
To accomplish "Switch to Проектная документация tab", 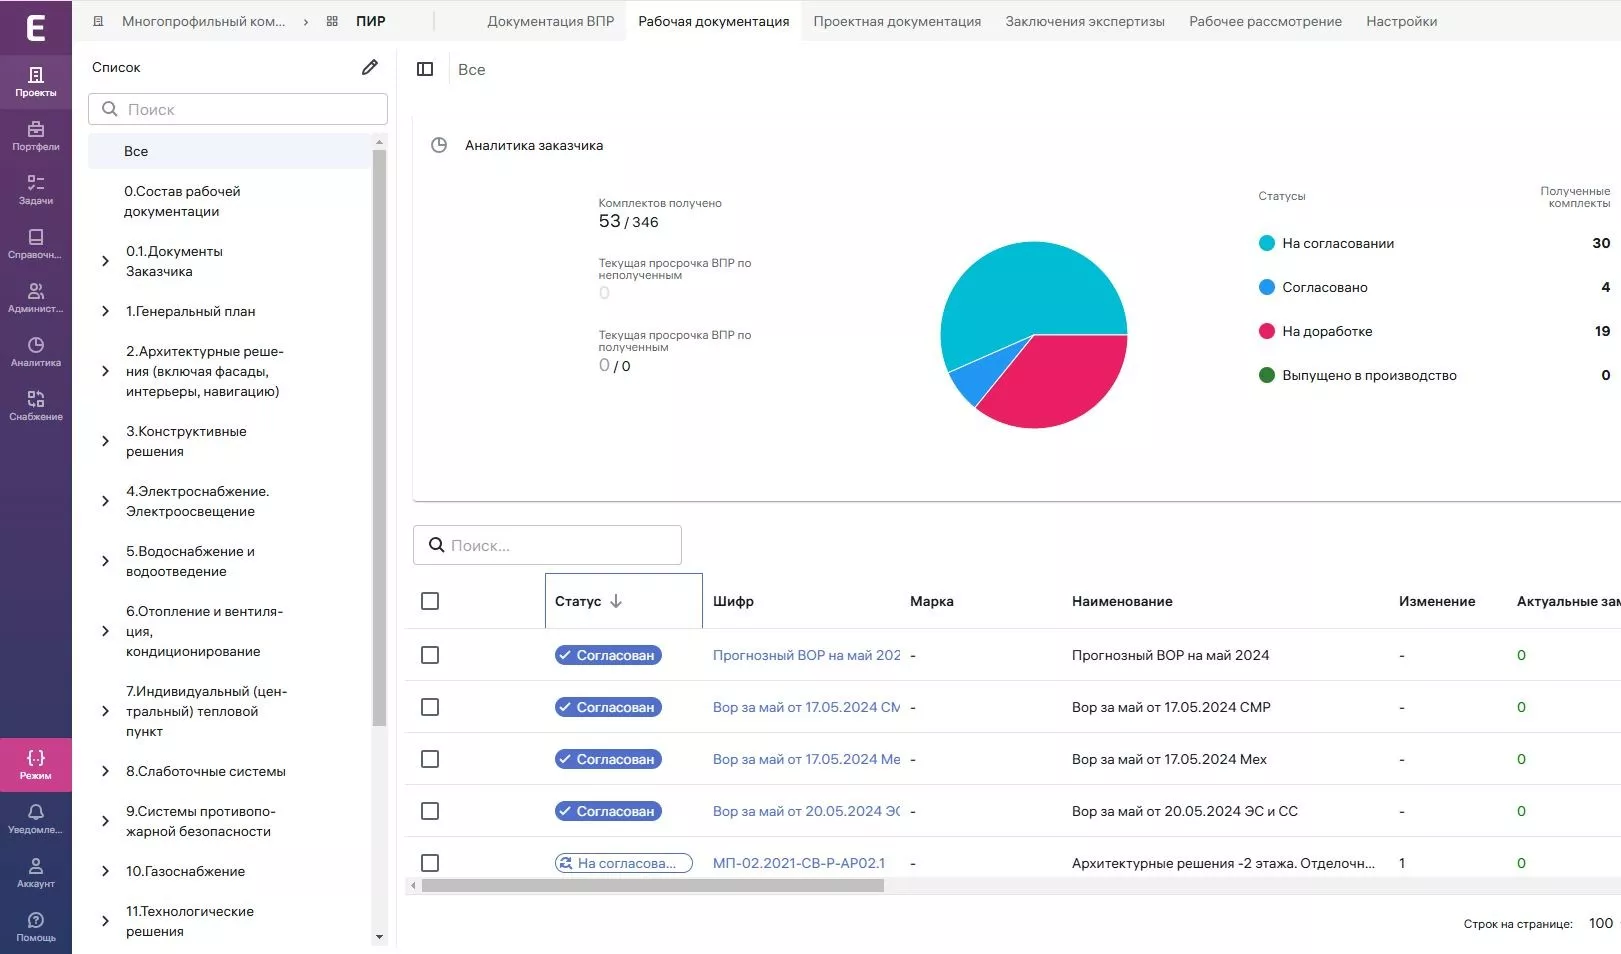I will click(897, 21).
